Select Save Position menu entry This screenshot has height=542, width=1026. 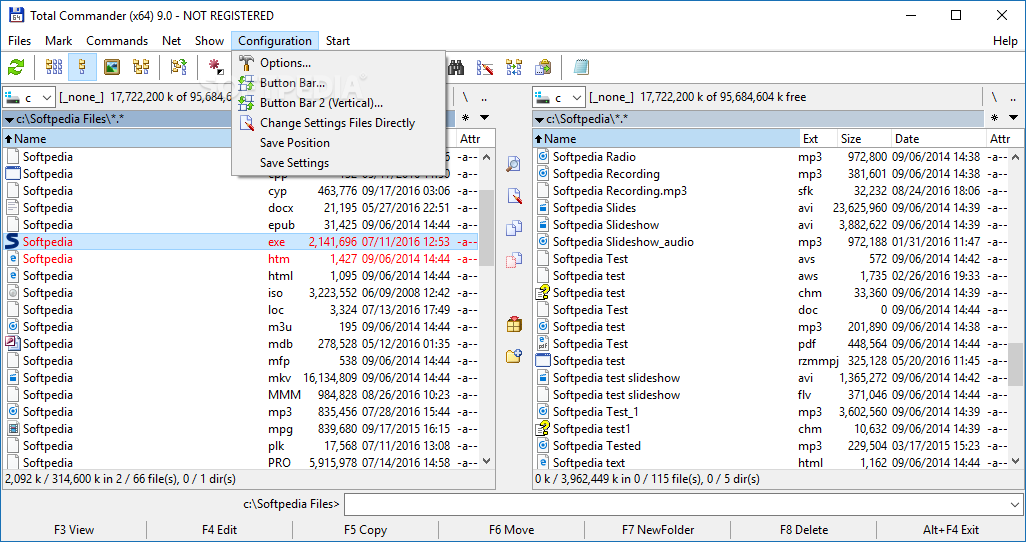click(338, 143)
